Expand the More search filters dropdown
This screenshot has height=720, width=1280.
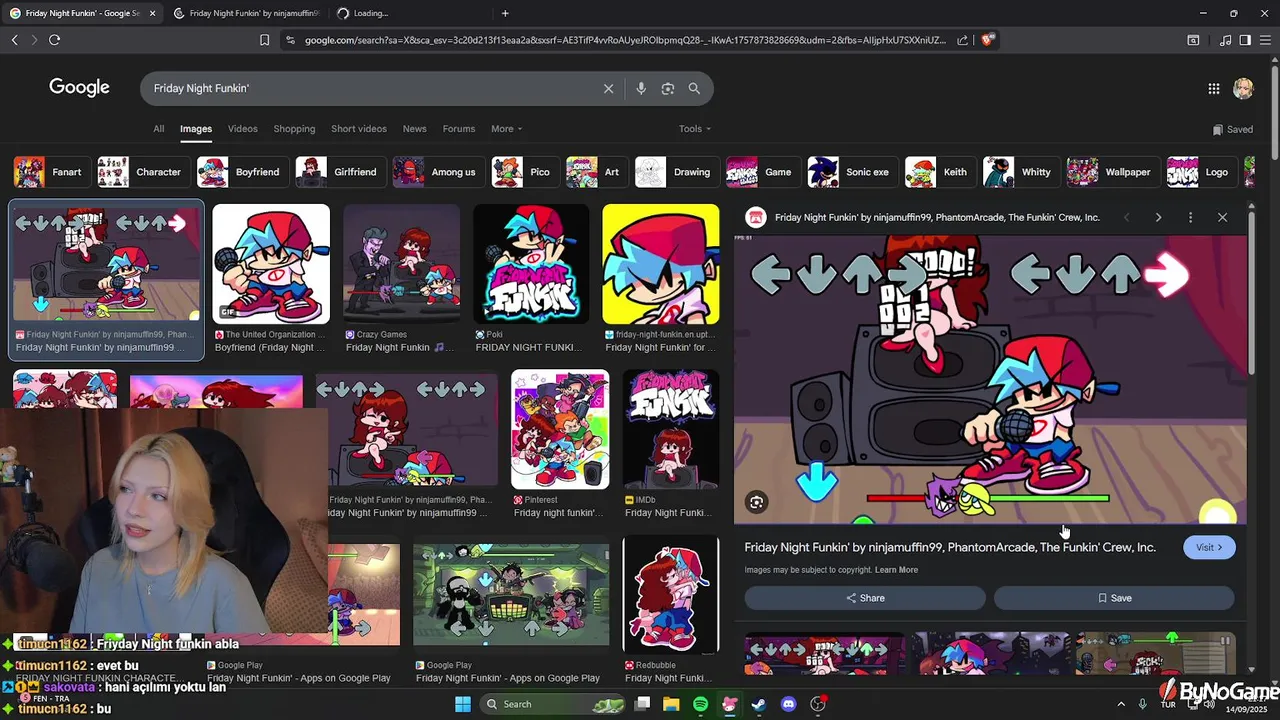tap(506, 129)
